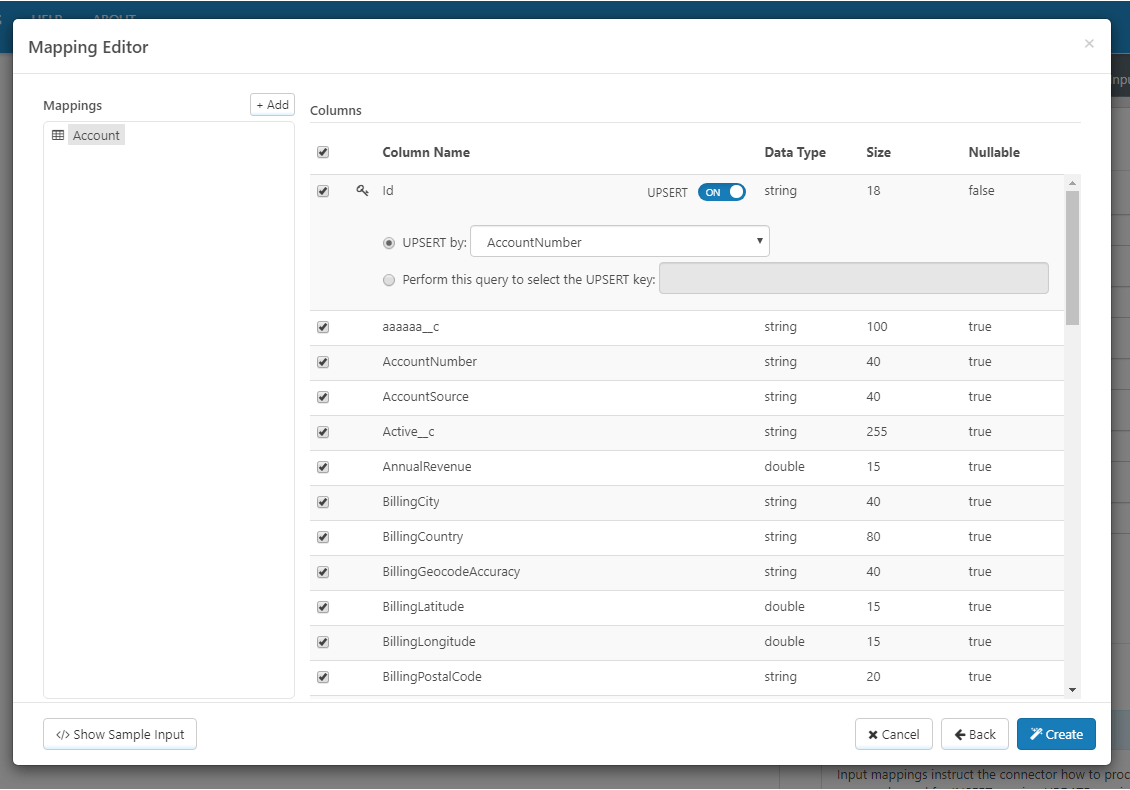
Task: Click the Create button
Action: coord(1056,734)
